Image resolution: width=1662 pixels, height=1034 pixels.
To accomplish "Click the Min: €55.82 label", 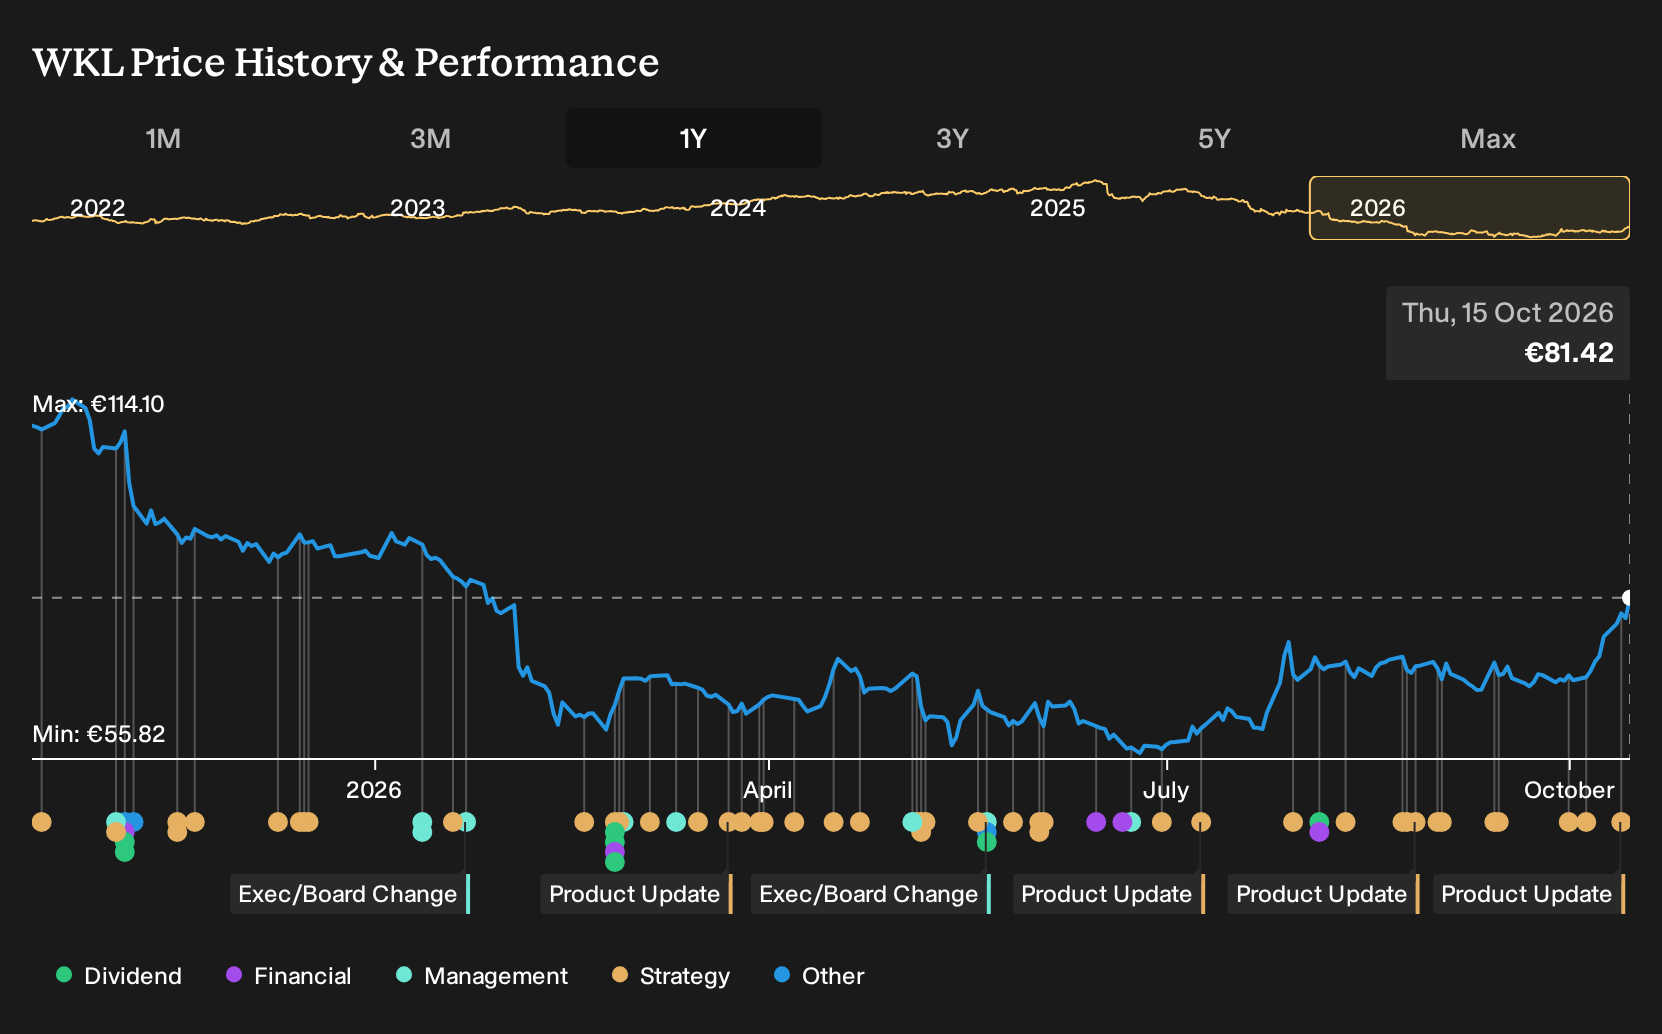I will coord(98,734).
